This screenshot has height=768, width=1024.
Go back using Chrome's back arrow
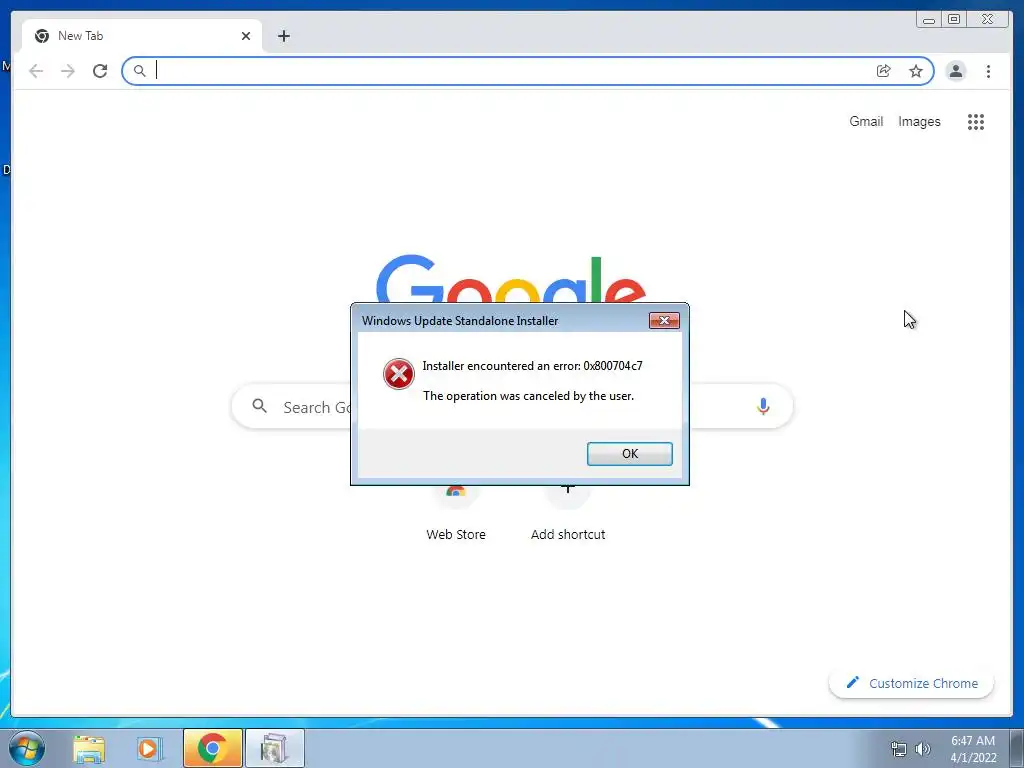36,71
